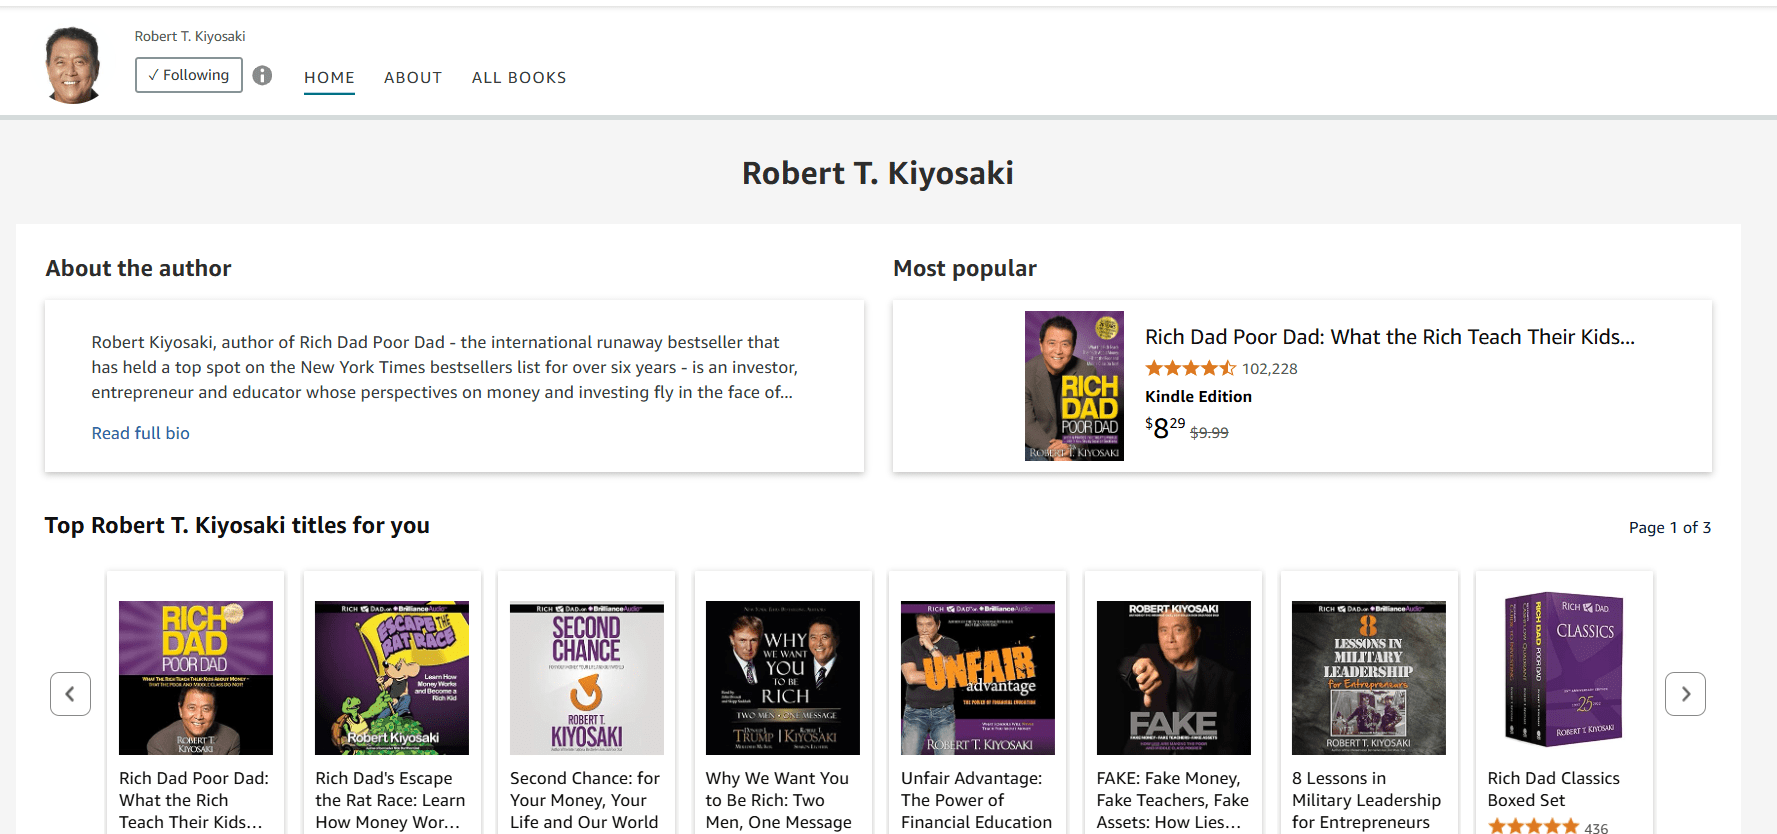
Task: Click carousel title Rich Dad Poor Dad: What the Rich
Action: pos(194,800)
